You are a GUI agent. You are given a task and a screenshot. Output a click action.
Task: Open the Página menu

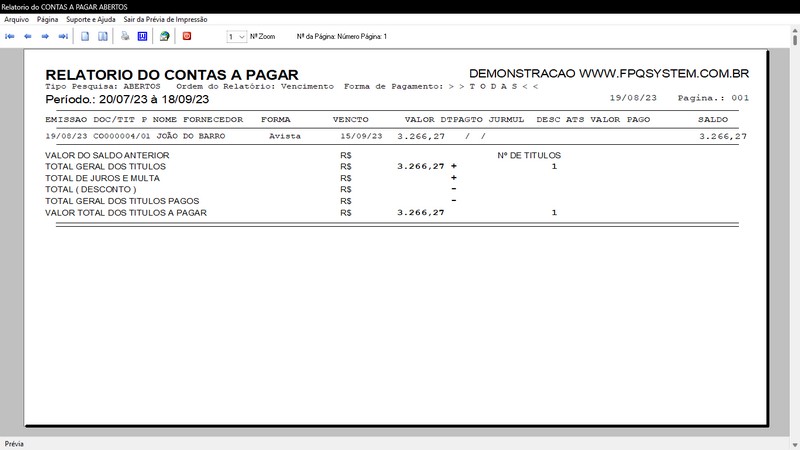point(47,19)
